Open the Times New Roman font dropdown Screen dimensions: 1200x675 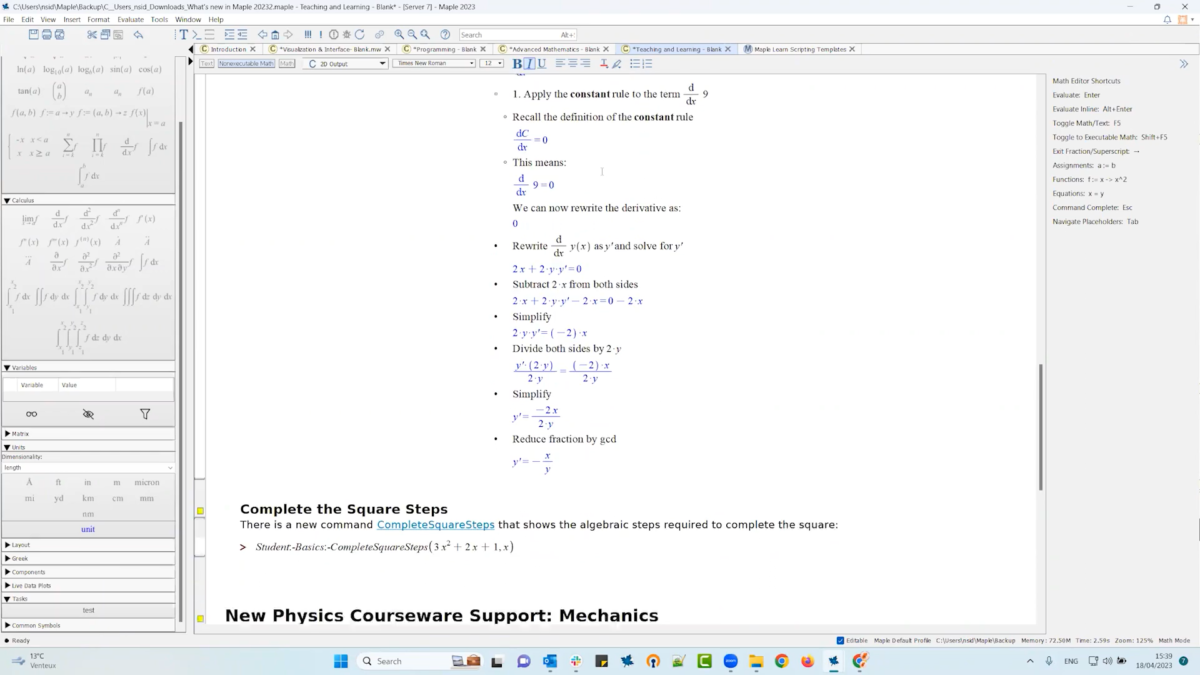pos(433,63)
